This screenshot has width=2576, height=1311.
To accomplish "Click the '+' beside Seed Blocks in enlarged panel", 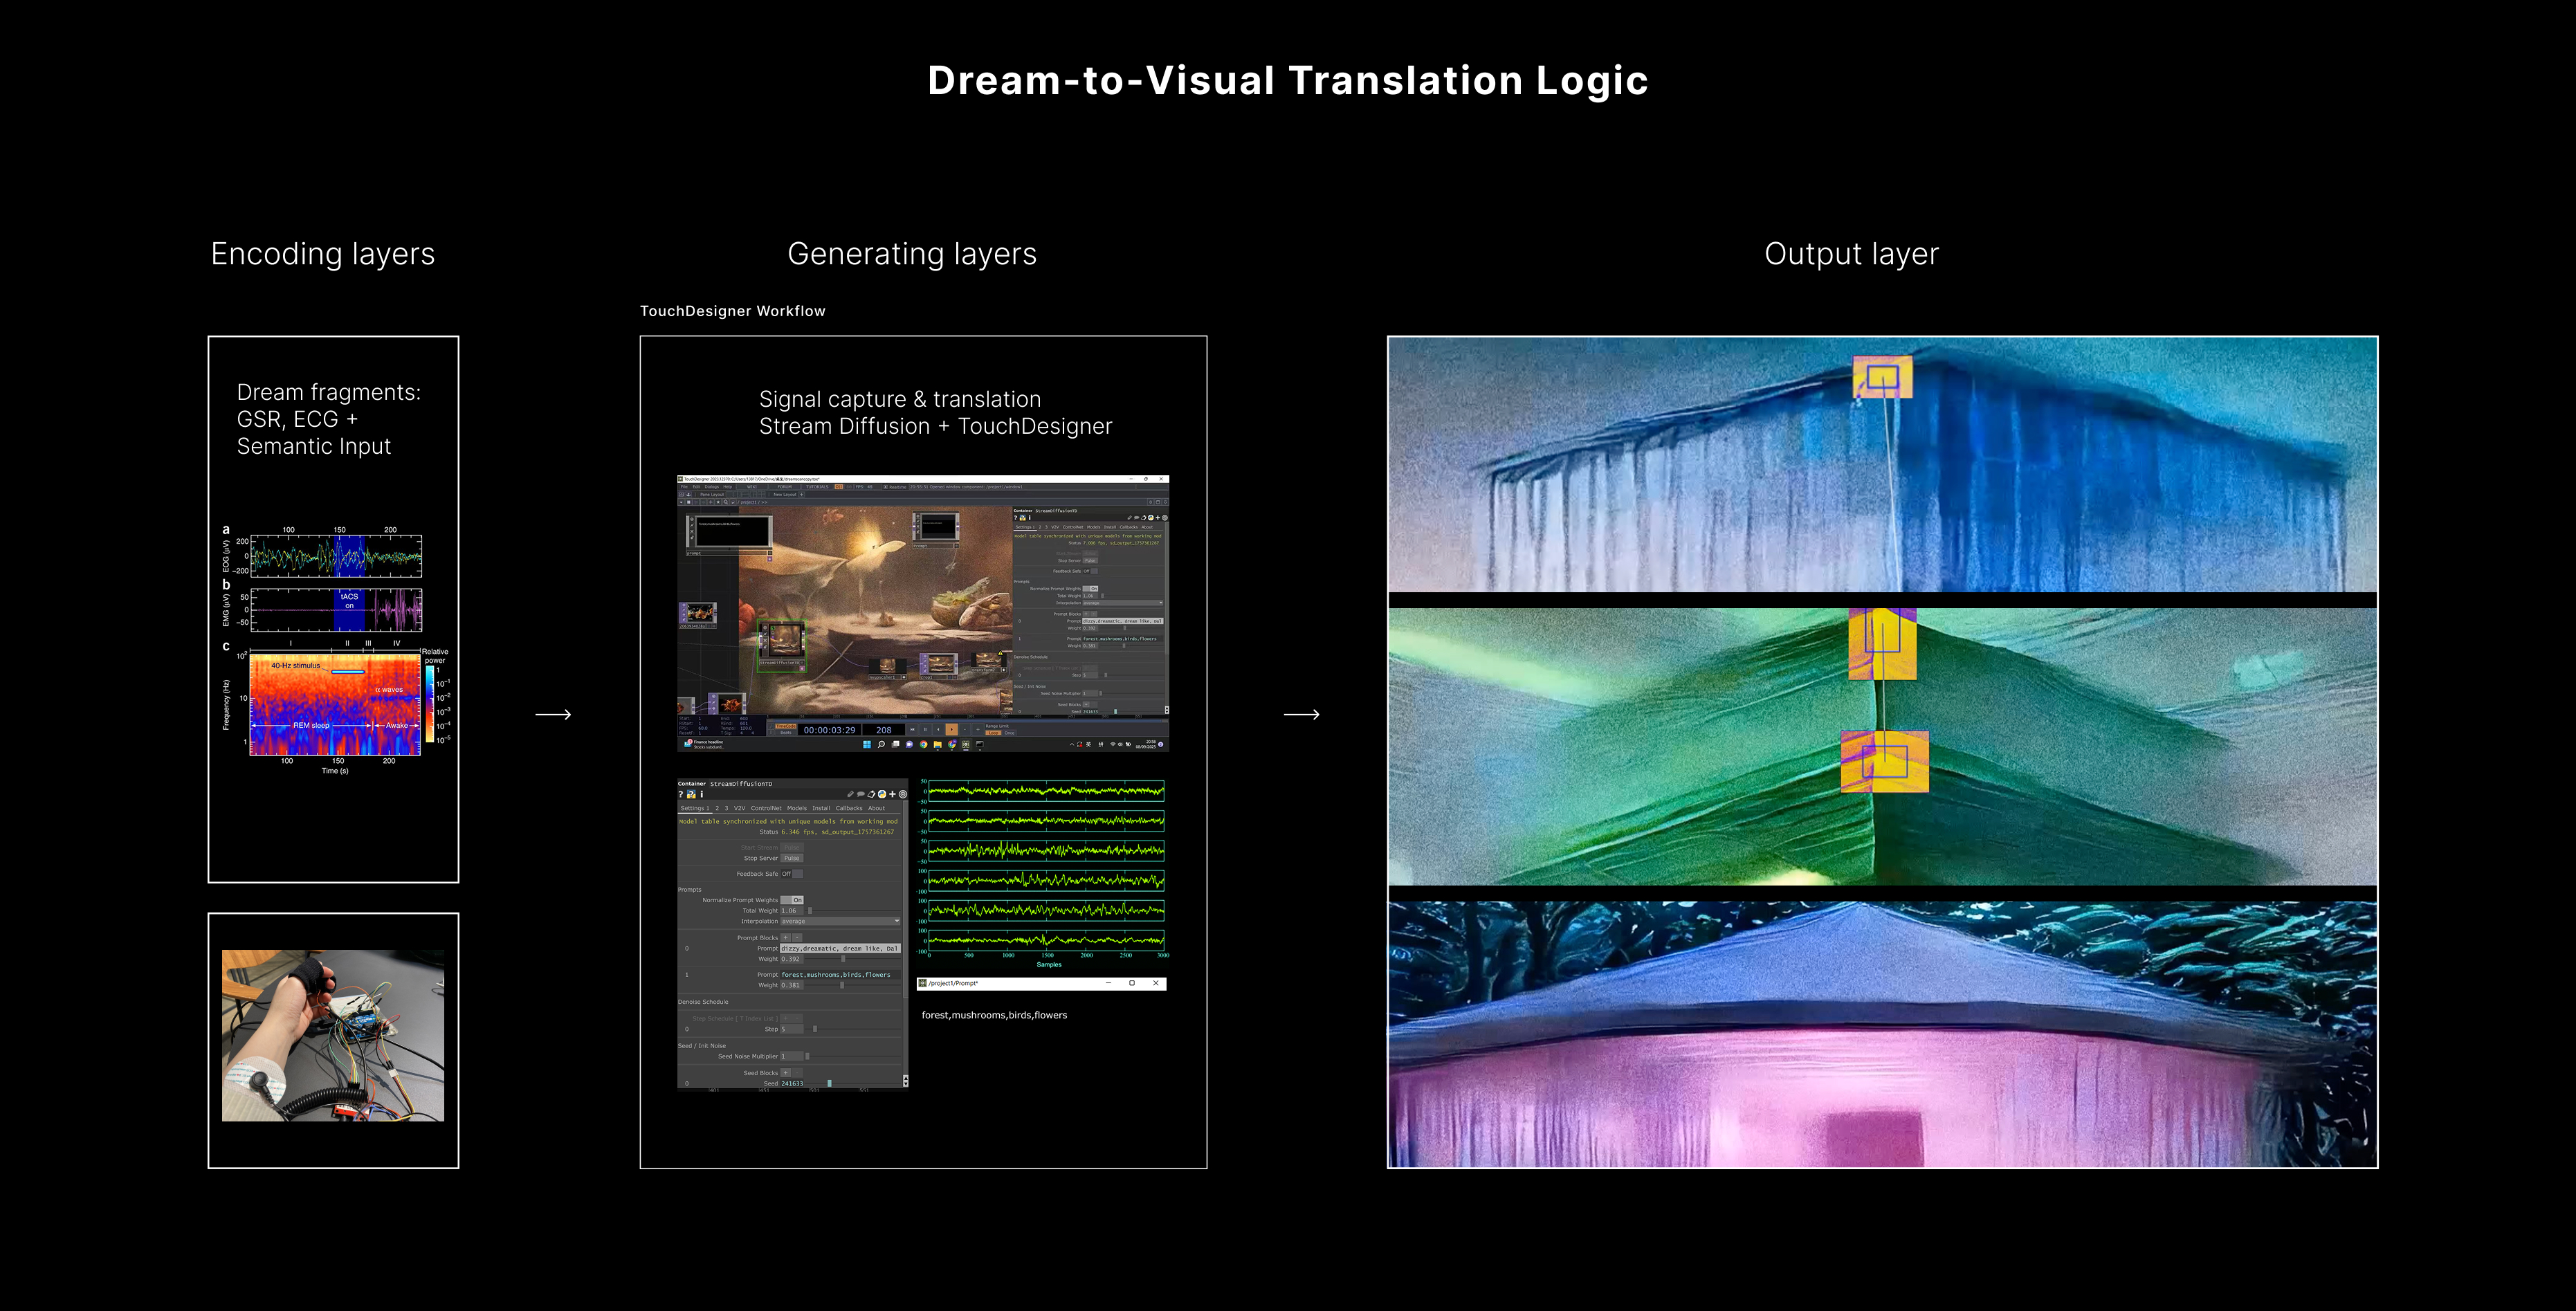I will click(786, 1073).
